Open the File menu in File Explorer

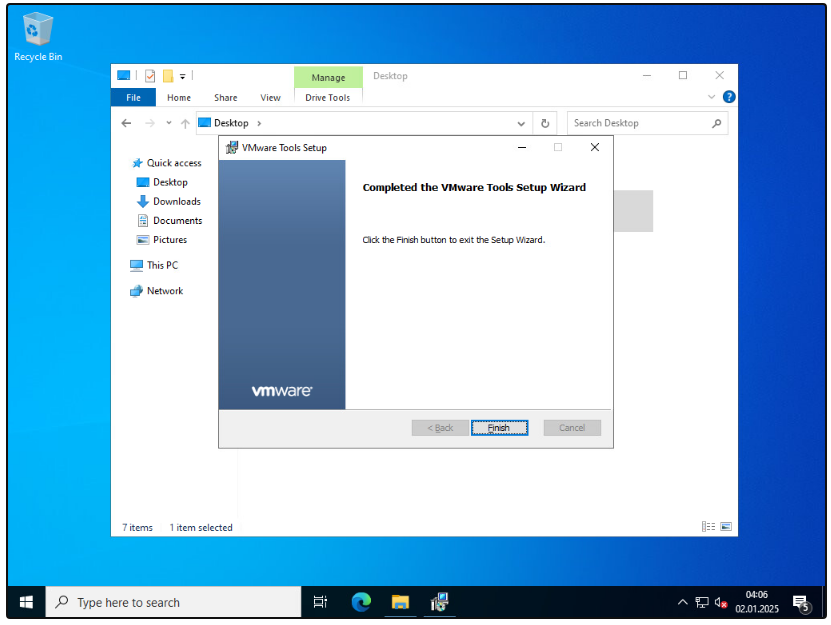(133, 98)
